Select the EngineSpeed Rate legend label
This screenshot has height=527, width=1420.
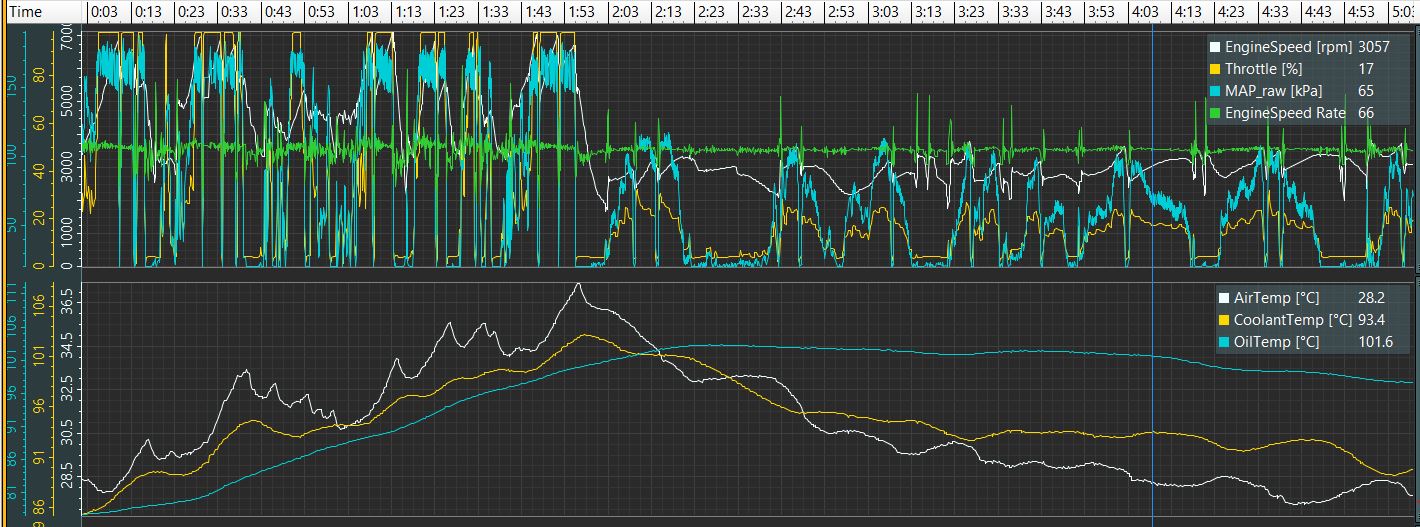click(x=1285, y=113)
